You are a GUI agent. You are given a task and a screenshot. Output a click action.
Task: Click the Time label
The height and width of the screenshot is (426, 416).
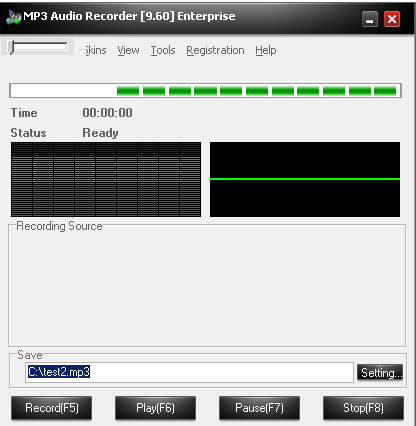click(x=24, y=113)
